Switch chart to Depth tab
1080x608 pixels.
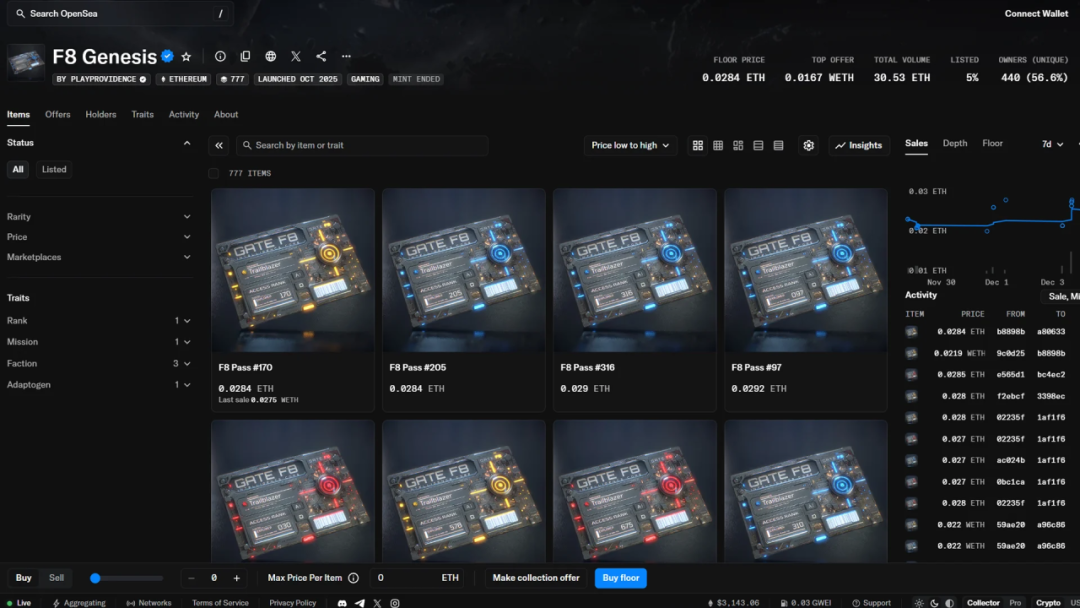tap(955, 143)
